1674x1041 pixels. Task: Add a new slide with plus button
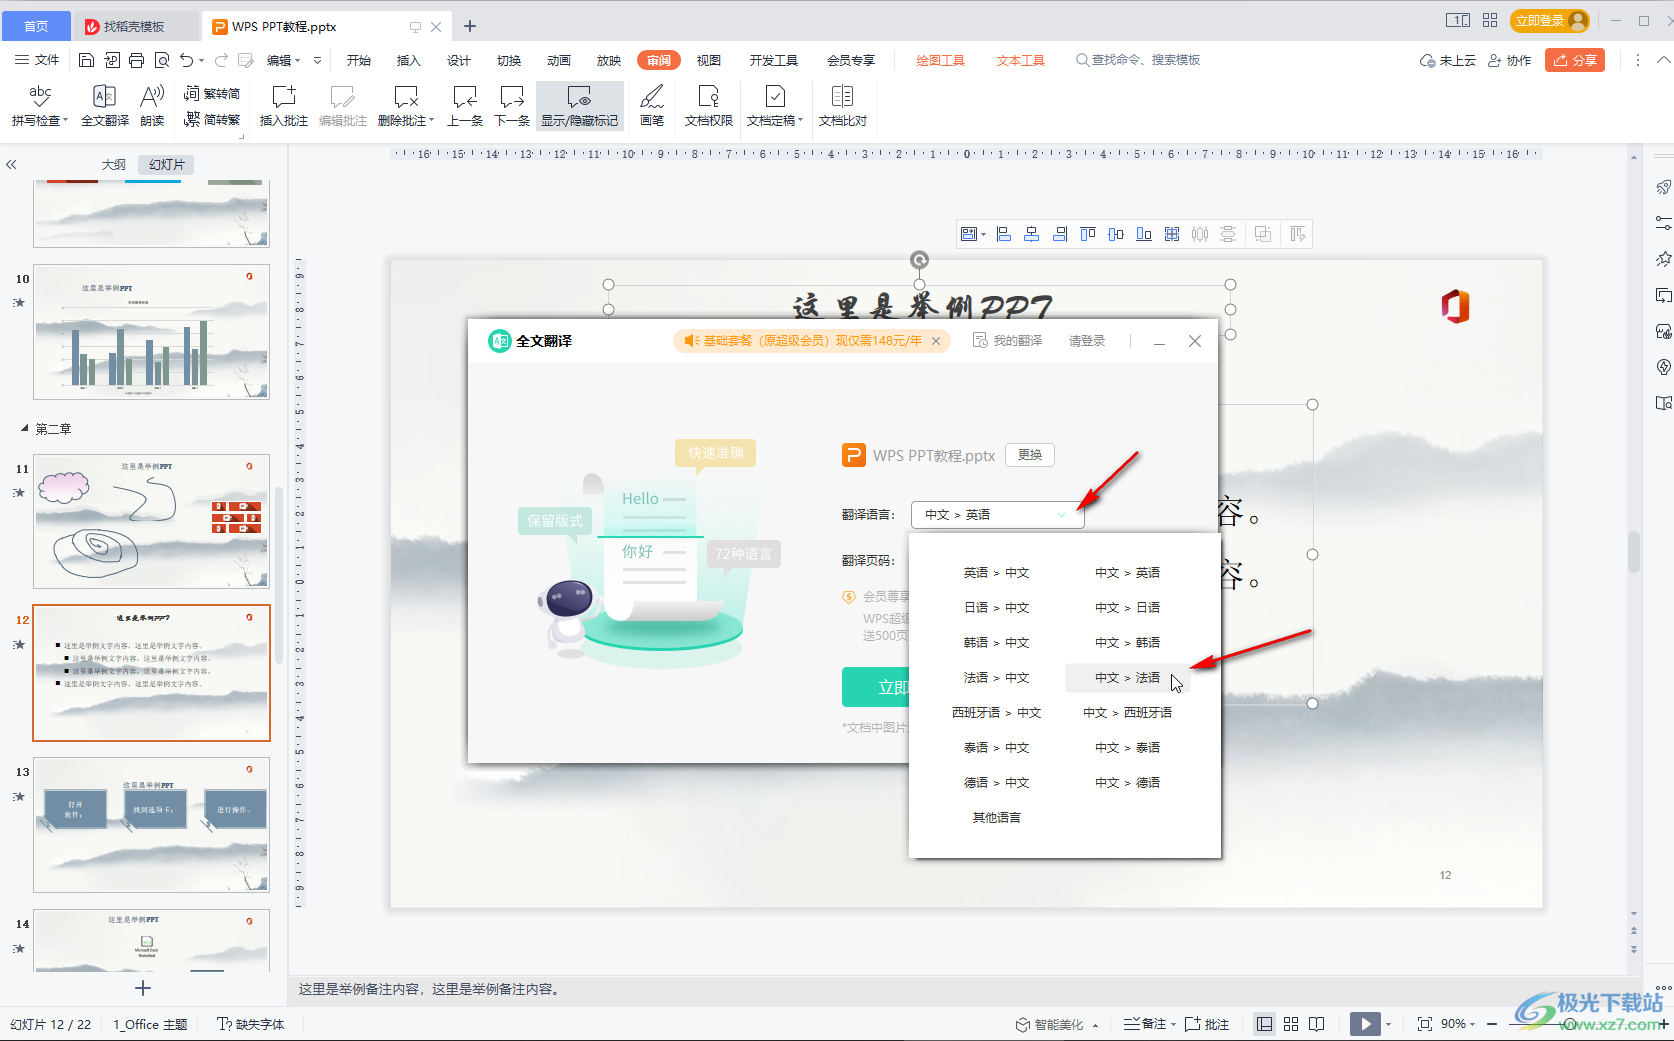coord(143,988)
